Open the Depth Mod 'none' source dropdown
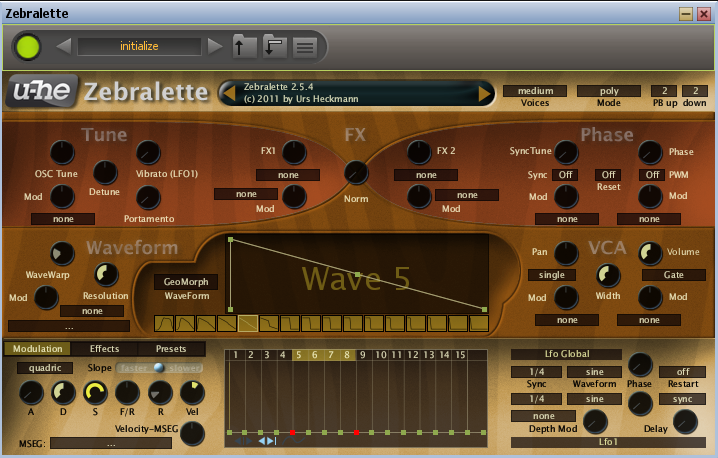The width and height of the screenshot is (718, 458). pos(544,416)
